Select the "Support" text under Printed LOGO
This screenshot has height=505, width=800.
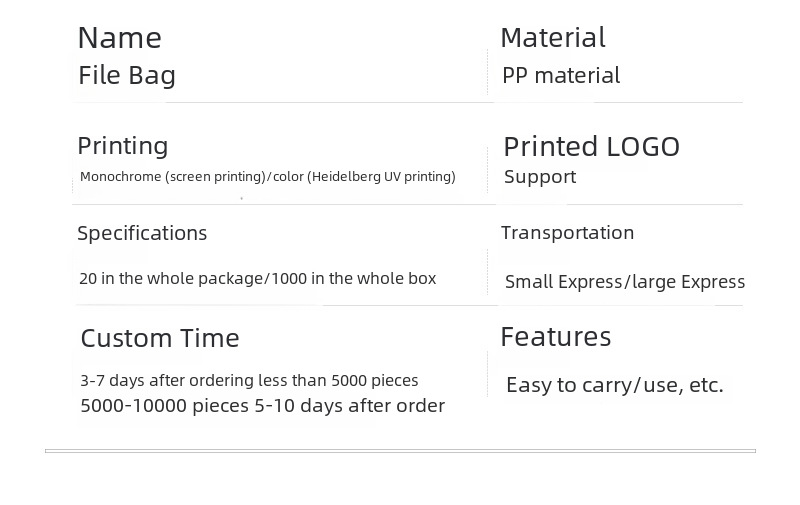[540, 177]
